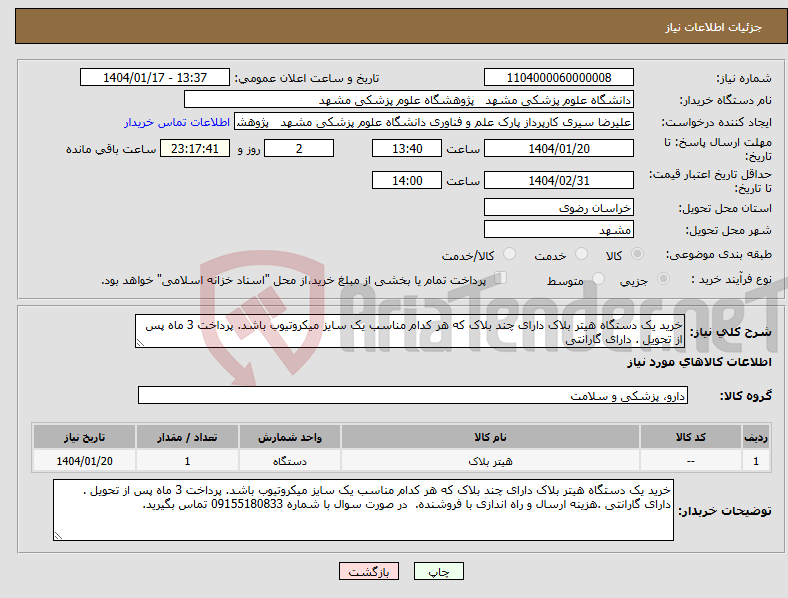Click the 1404/01/20 need date table cell

(x=84, y=461)
